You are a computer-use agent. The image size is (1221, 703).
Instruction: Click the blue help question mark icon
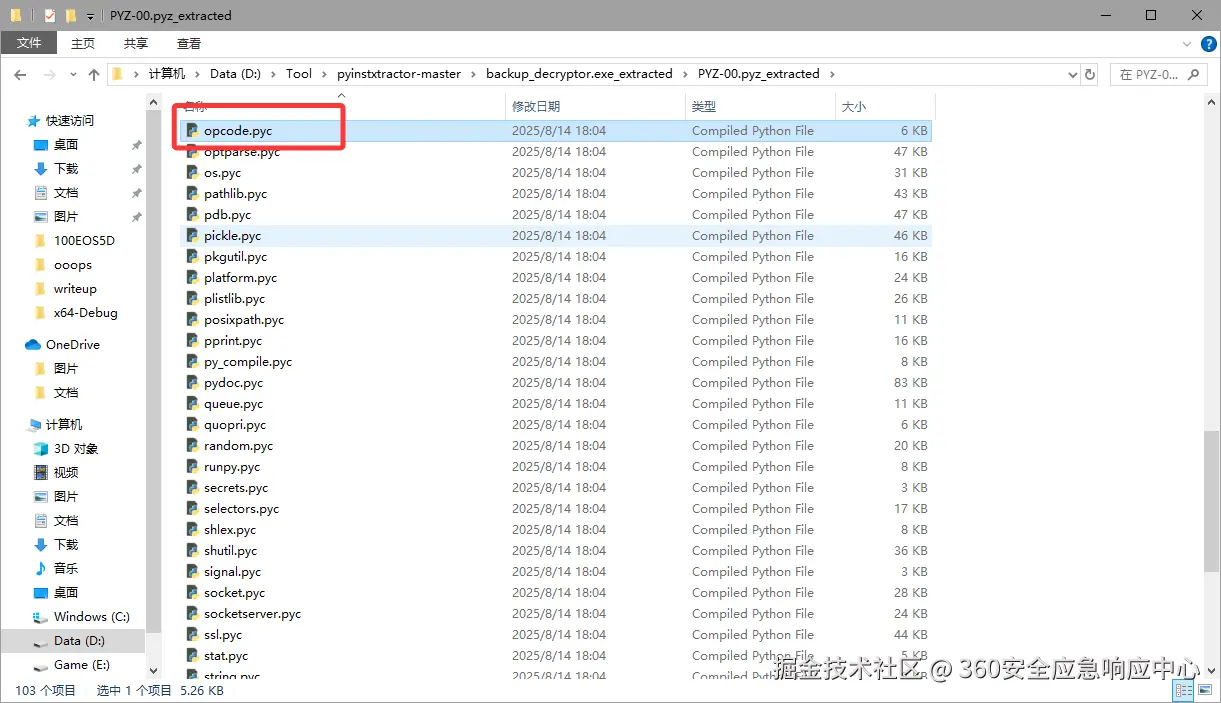pyautogui.click(x=1208, y=44)
